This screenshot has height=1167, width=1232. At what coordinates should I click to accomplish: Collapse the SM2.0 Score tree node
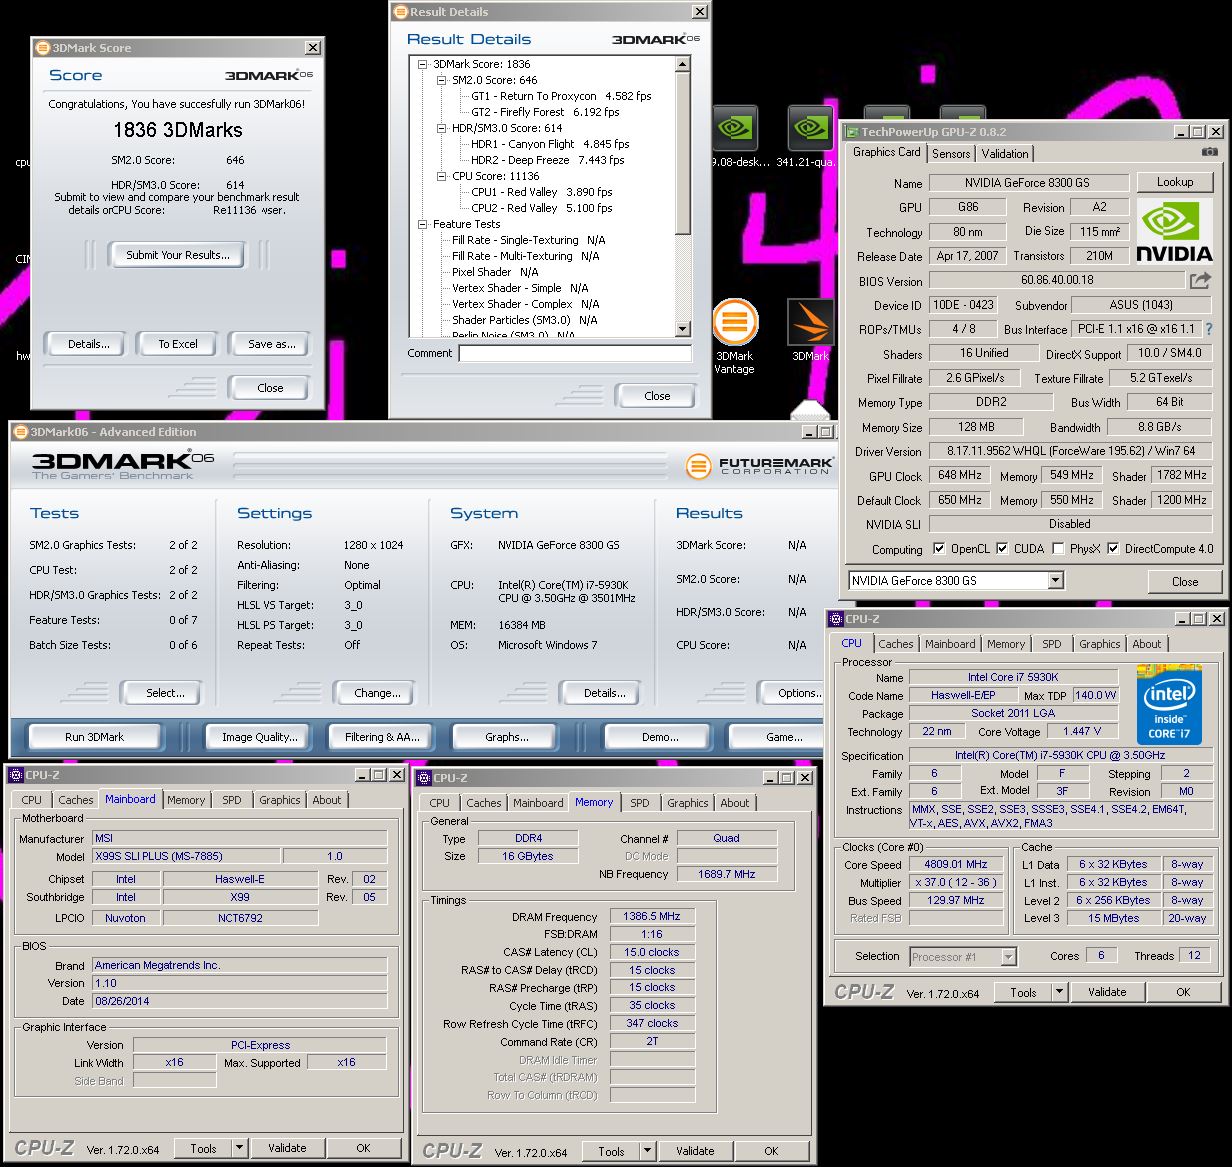pyautogui.click(x=441, y=80)
